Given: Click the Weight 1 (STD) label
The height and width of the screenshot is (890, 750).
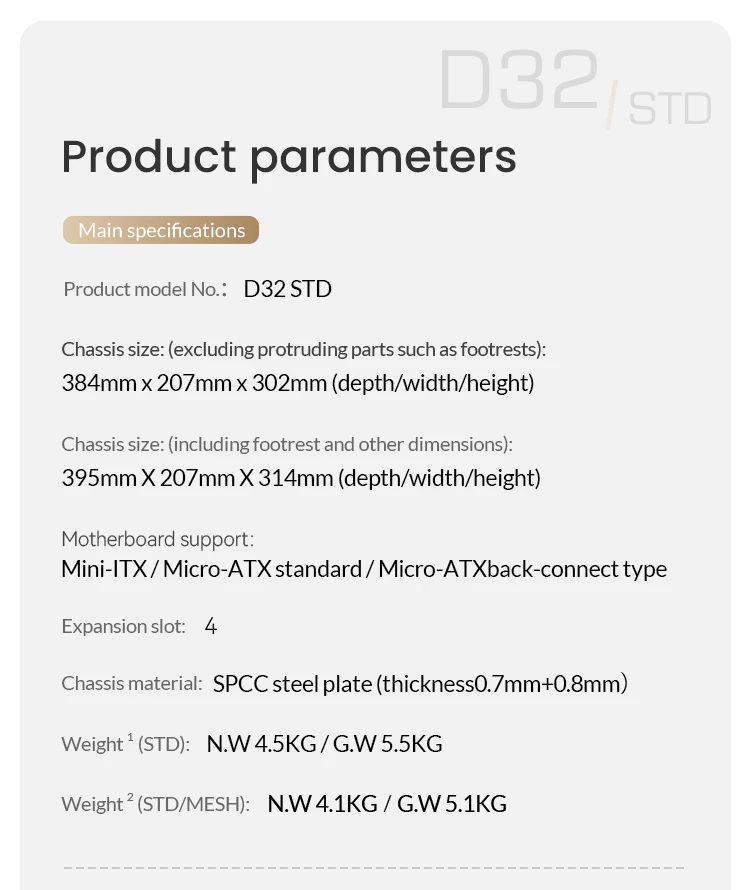Looking at the screenshot, I should coord(125,744).
